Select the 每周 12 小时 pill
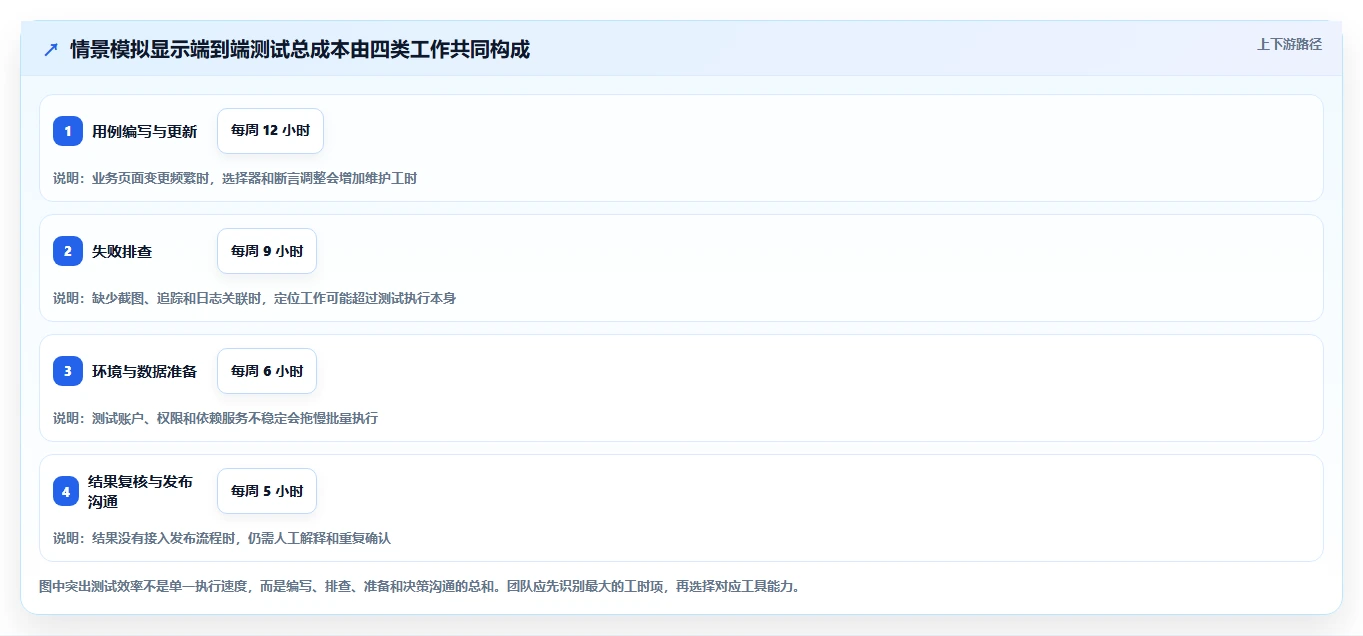Screen dimensions: 1363x636 tap(270, 131)
